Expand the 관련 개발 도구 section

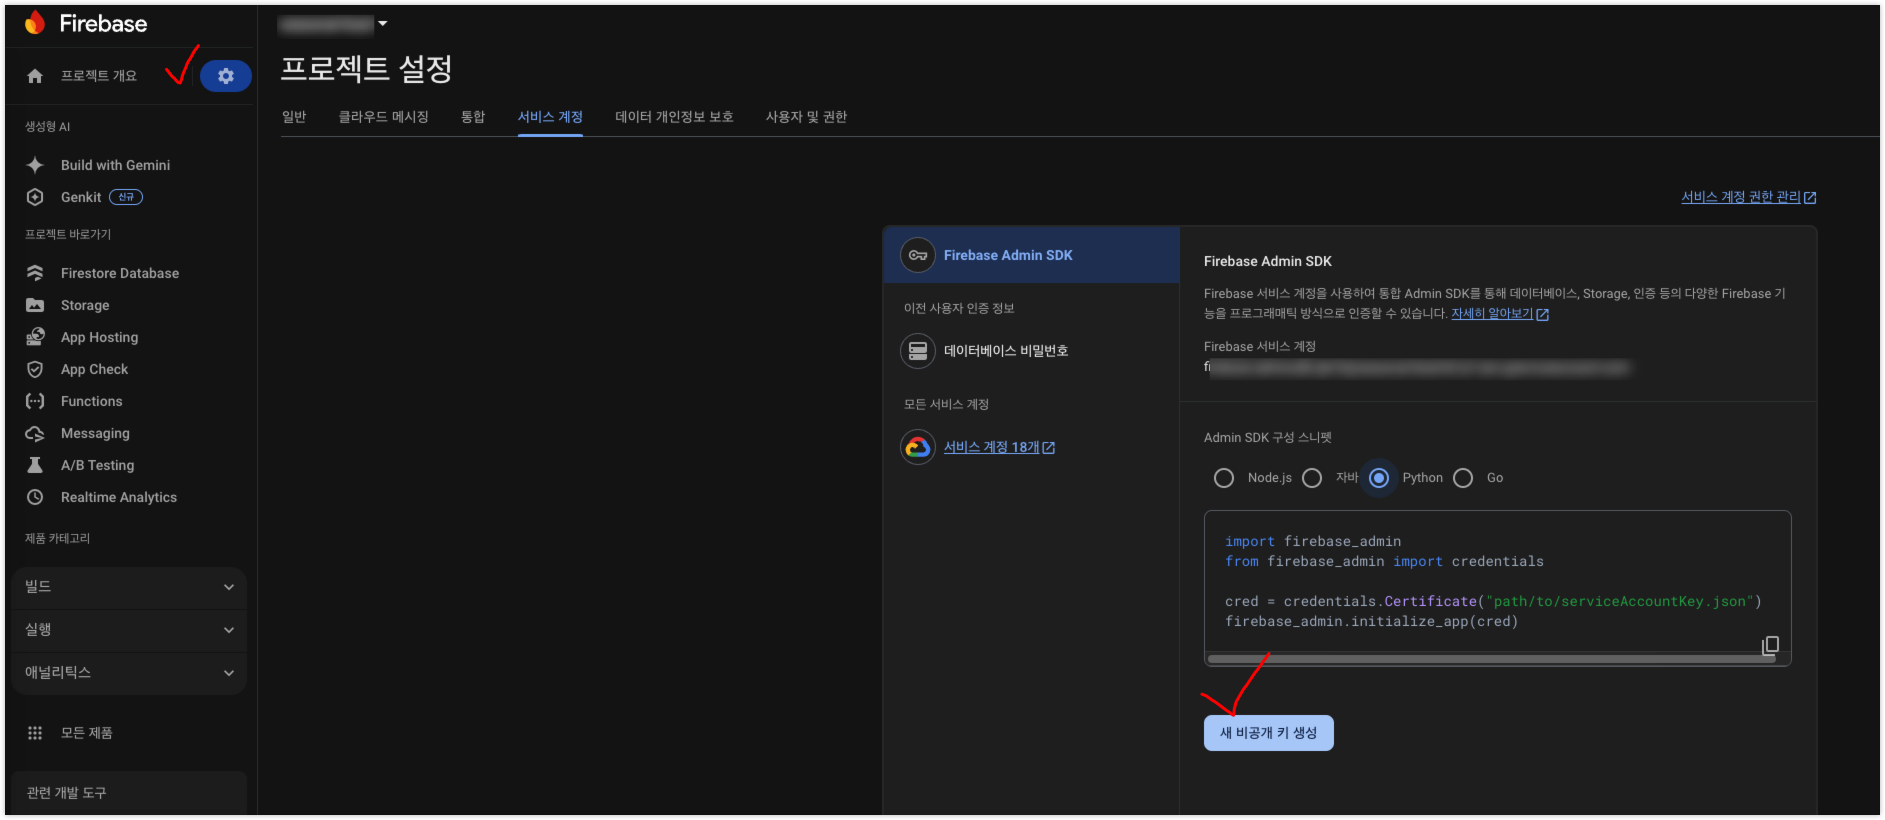click(130, 793)
